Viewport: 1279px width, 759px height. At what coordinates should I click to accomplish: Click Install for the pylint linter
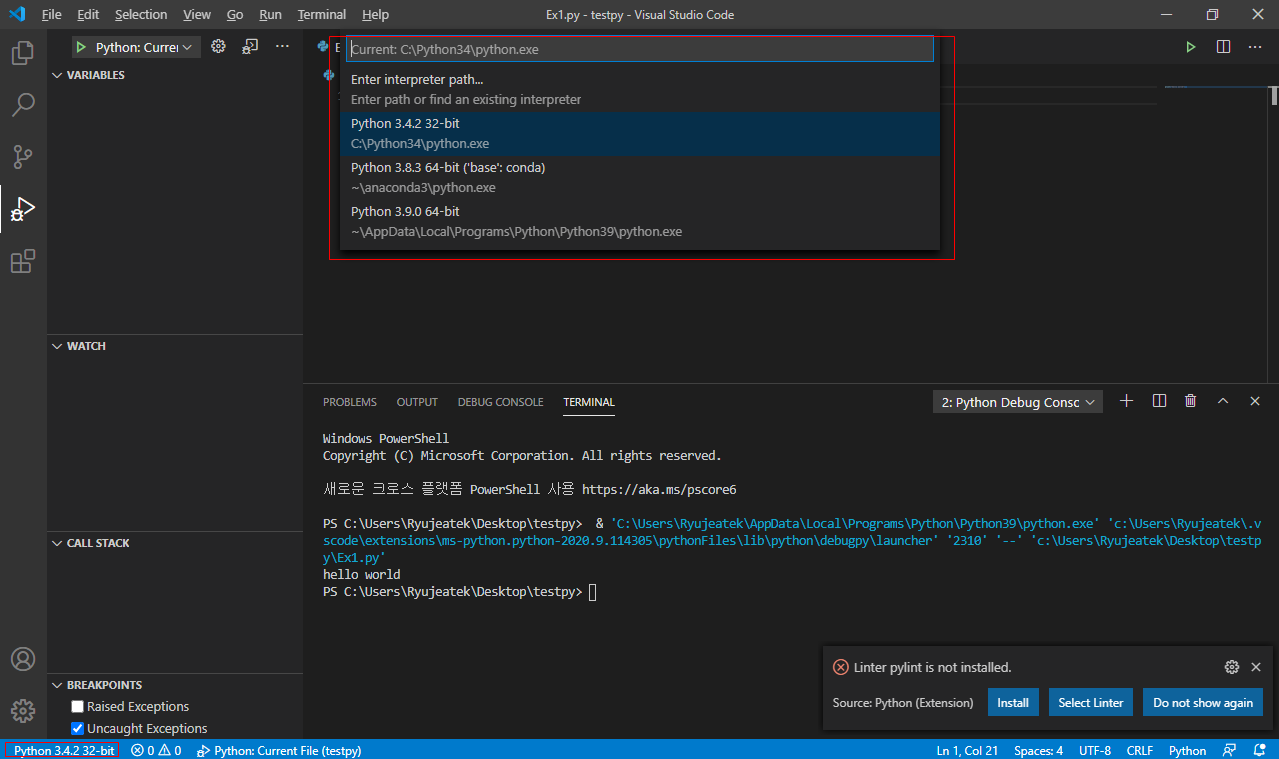click(1013, 702)
